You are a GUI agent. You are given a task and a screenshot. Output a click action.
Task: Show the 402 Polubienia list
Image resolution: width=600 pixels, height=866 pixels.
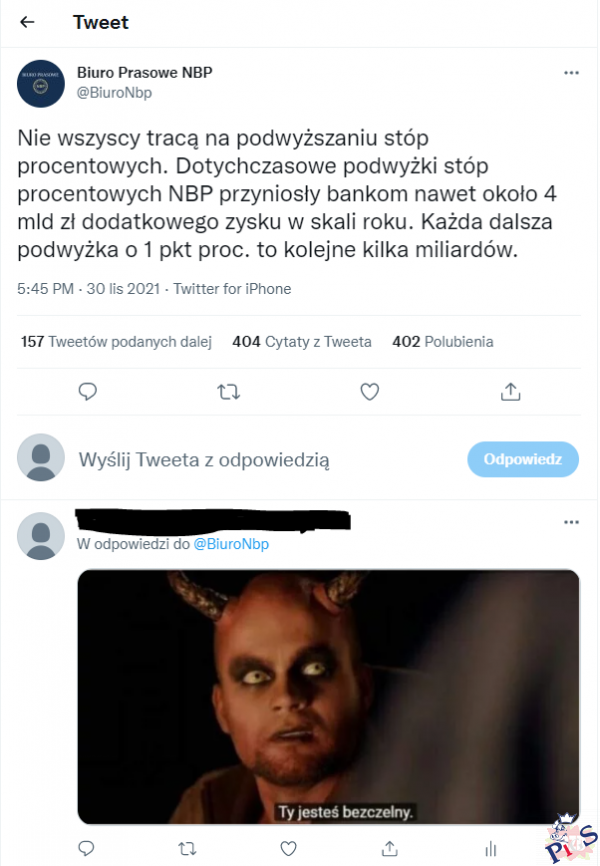point(443,342)
